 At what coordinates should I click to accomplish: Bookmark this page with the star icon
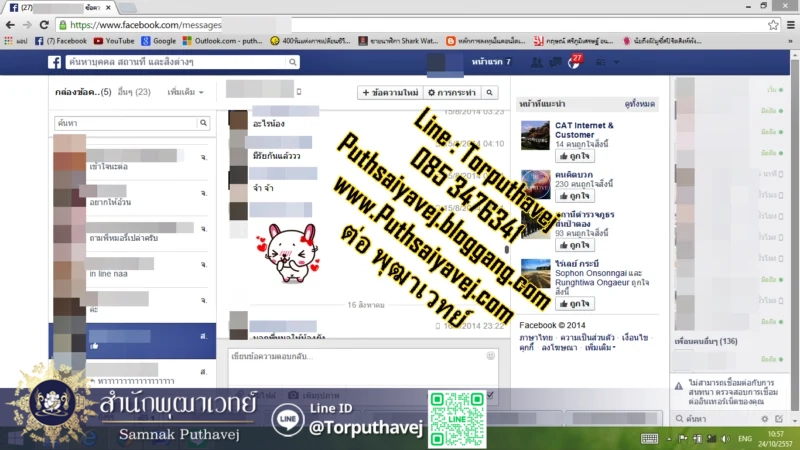(773, 24)
